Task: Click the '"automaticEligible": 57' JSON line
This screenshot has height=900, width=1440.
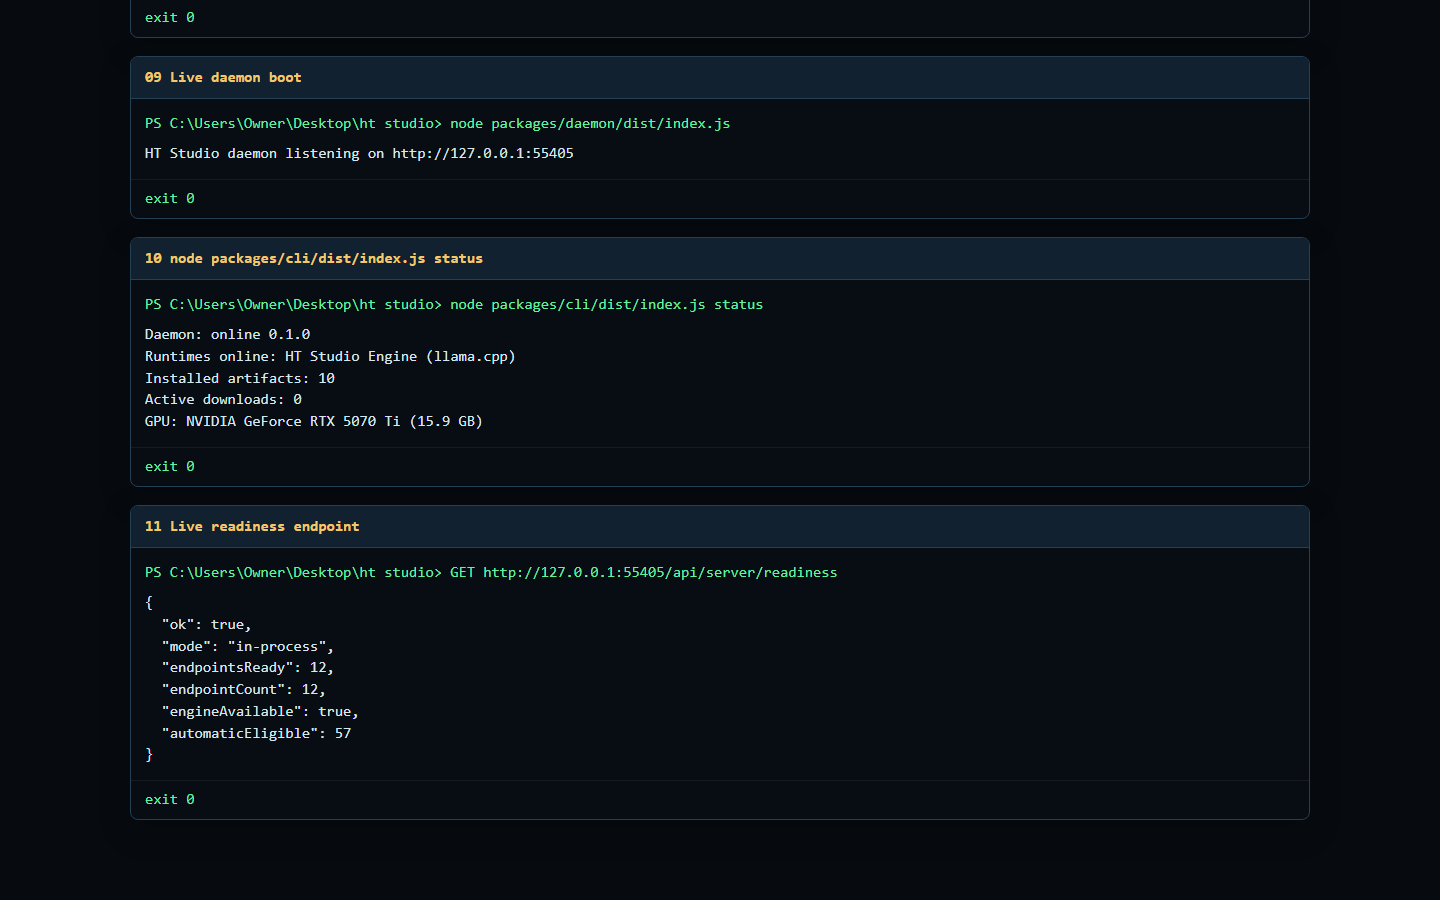Action: click(256, 733)
